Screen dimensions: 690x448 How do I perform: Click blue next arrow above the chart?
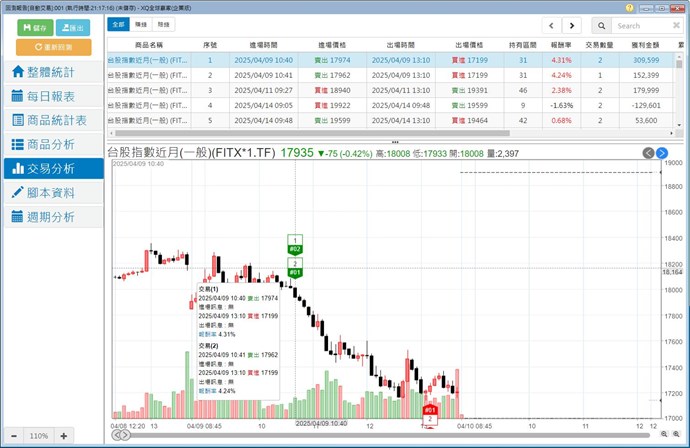pyautogui.click(x=662, y=152)
